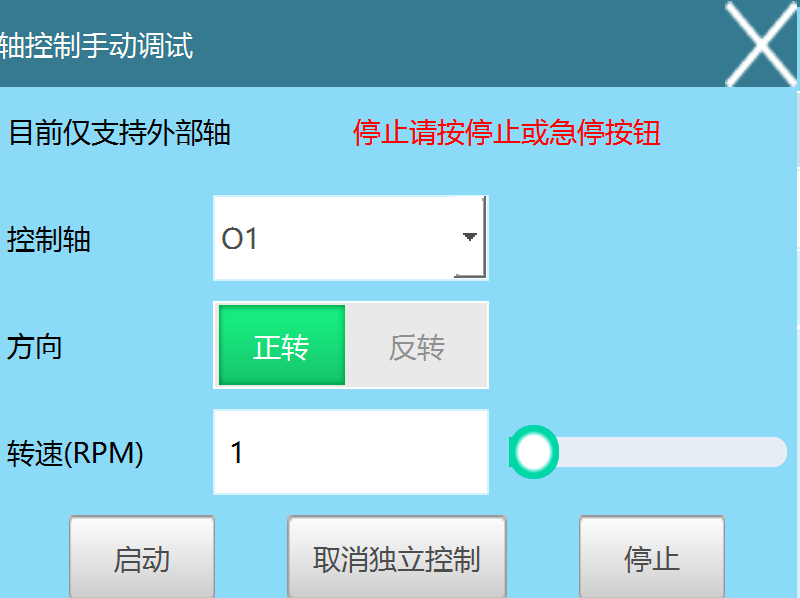Click the O1 control axis combo box

(335, 239)
